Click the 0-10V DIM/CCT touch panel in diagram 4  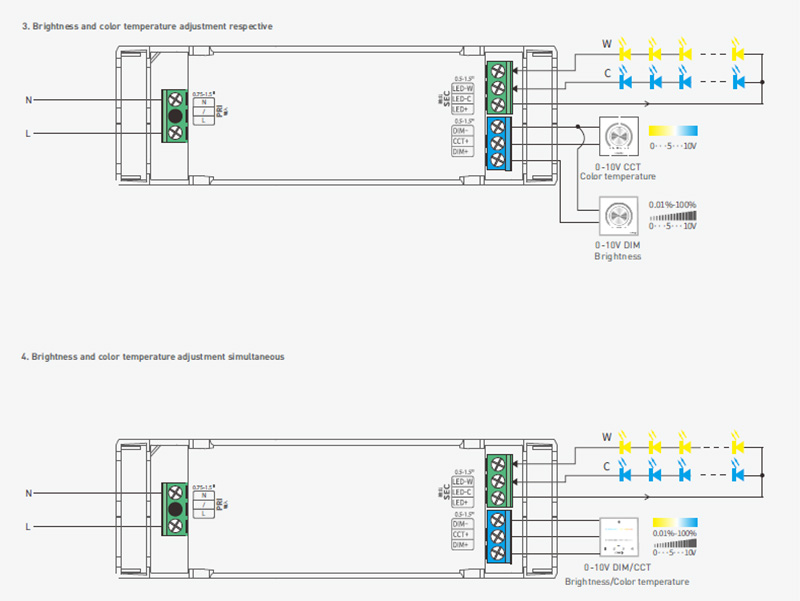[619, 537]
